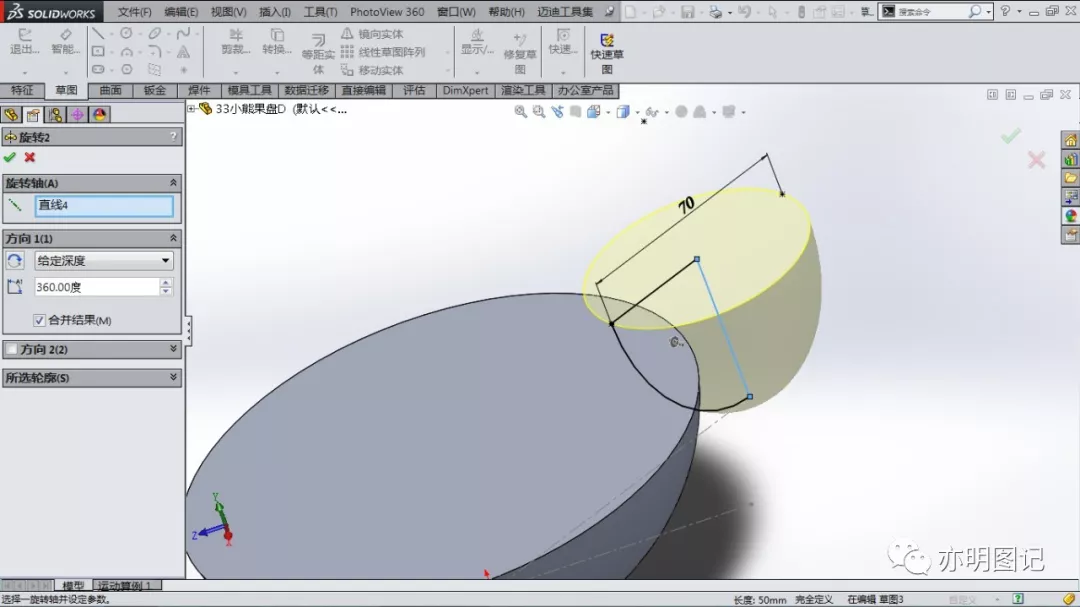Open the 给定深度 revolve type dropdown

[104, 260]
